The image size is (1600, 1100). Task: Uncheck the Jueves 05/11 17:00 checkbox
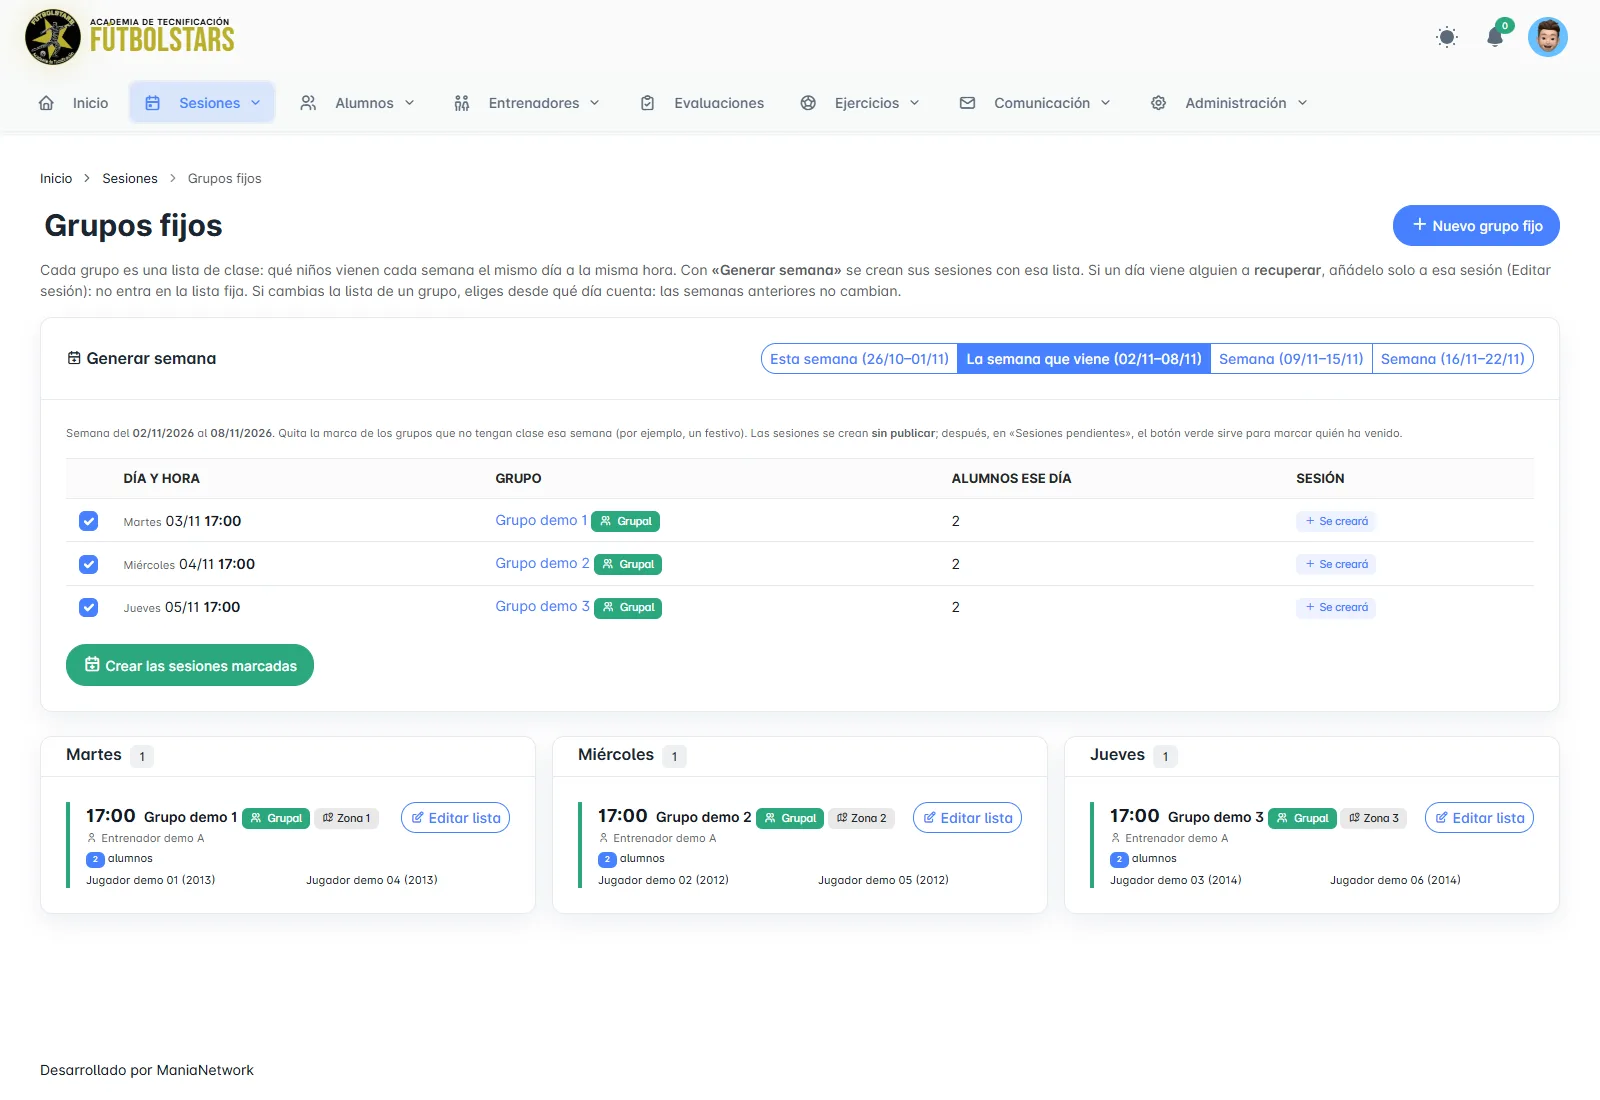89,607
